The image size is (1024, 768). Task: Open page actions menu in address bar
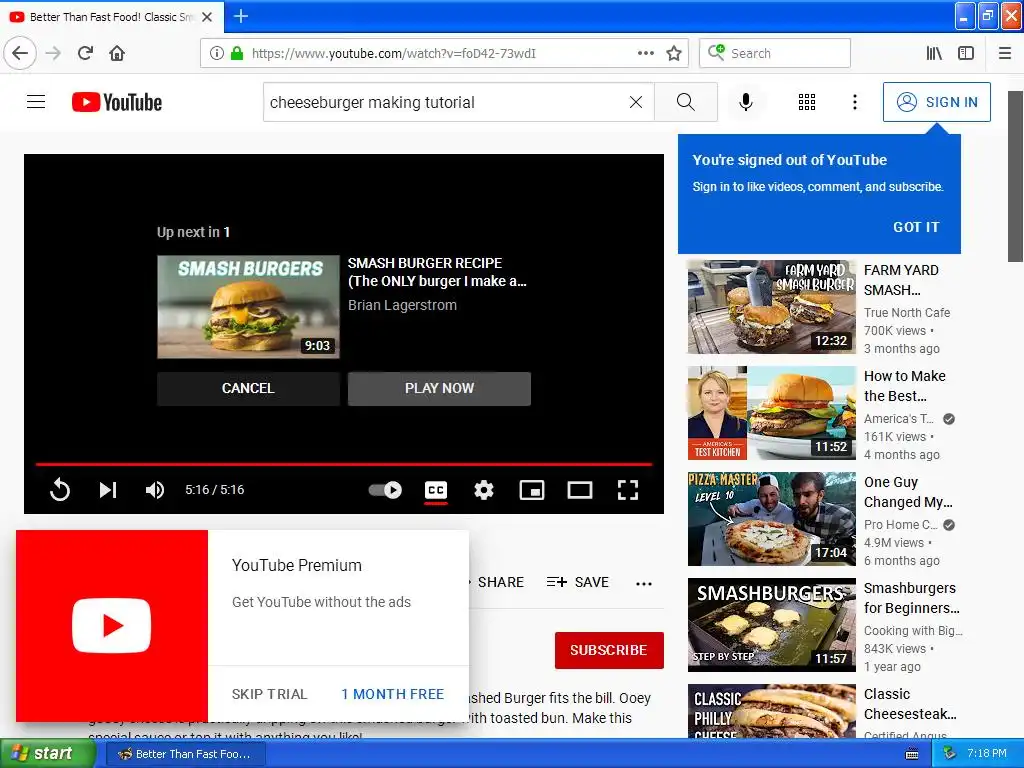click(x=645, y=54)
